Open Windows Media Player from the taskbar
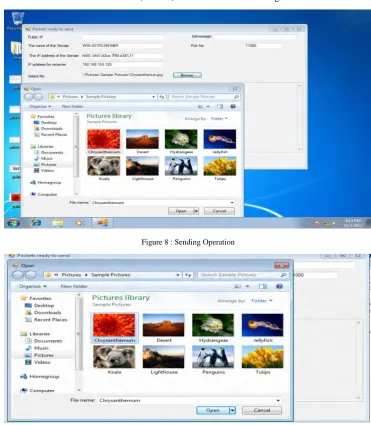371x425 pixels. point(79,223)
